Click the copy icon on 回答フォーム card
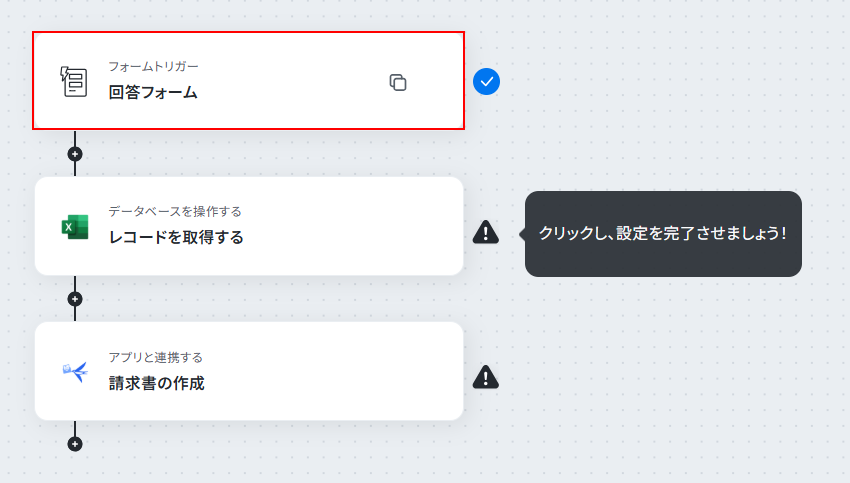850x483 pixels. 398,82
